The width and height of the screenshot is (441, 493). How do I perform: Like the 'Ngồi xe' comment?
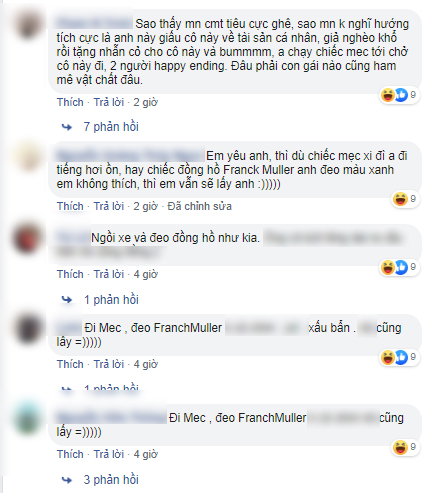tap(70, 274)
